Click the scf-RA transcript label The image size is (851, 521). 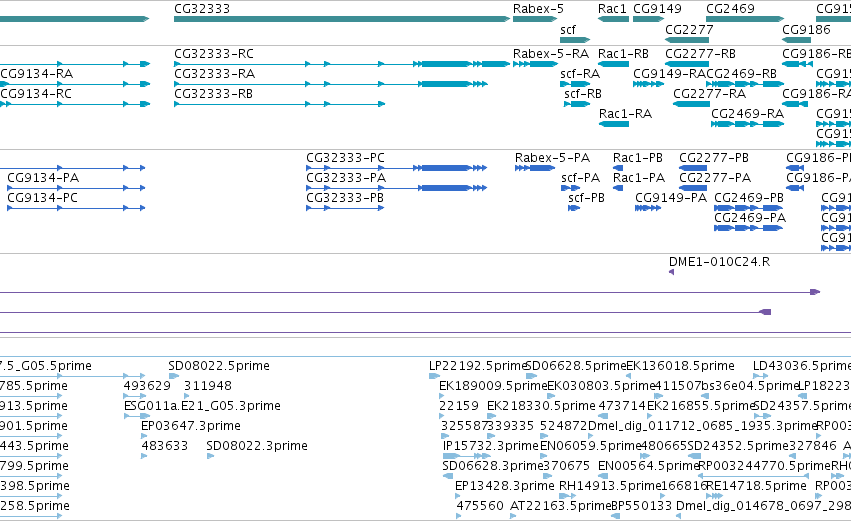tap(580, 74)
